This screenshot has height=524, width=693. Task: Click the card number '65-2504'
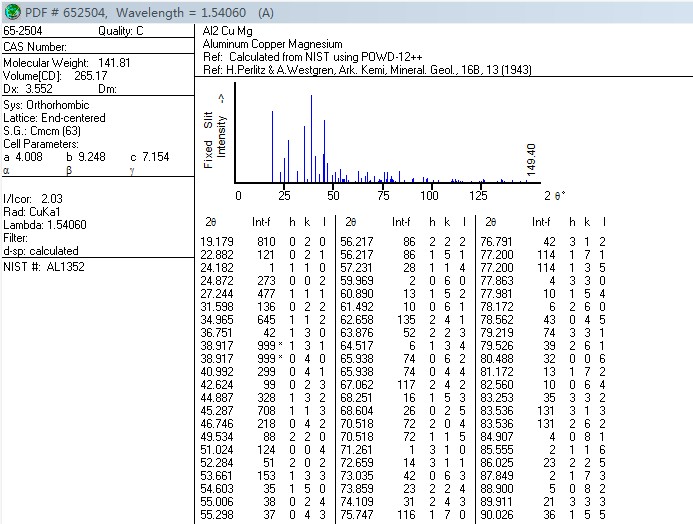[23, 31]
